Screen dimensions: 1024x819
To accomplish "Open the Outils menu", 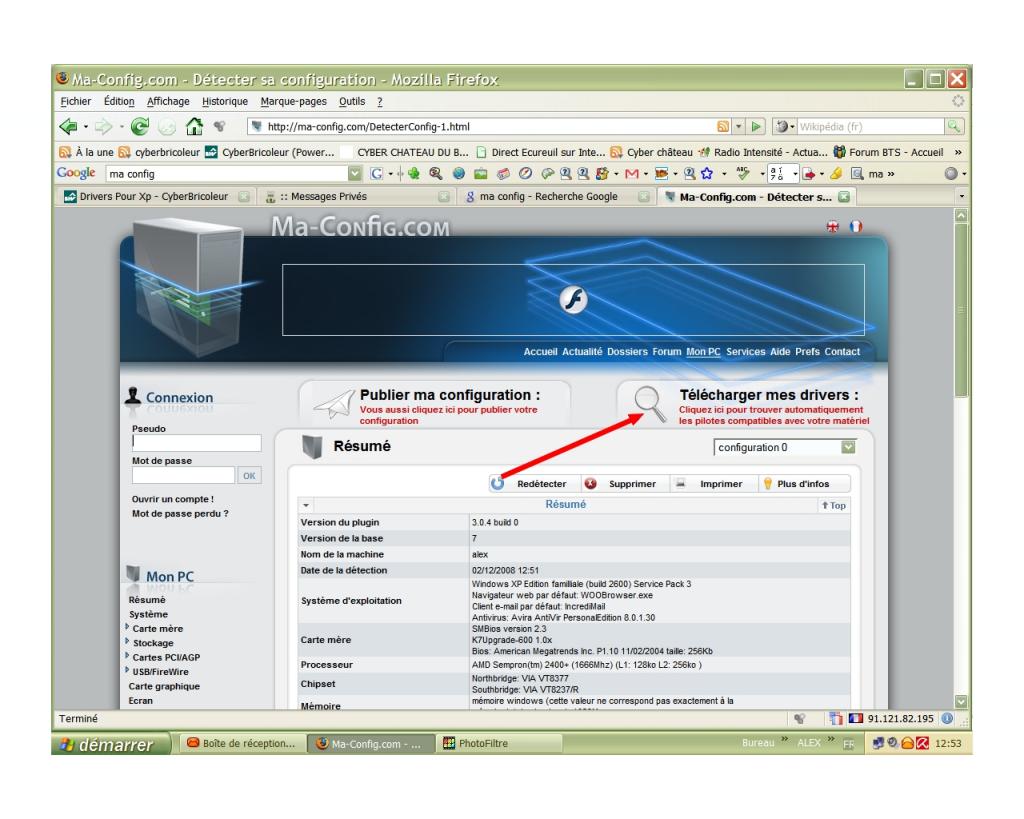I will tap(352, 101).
